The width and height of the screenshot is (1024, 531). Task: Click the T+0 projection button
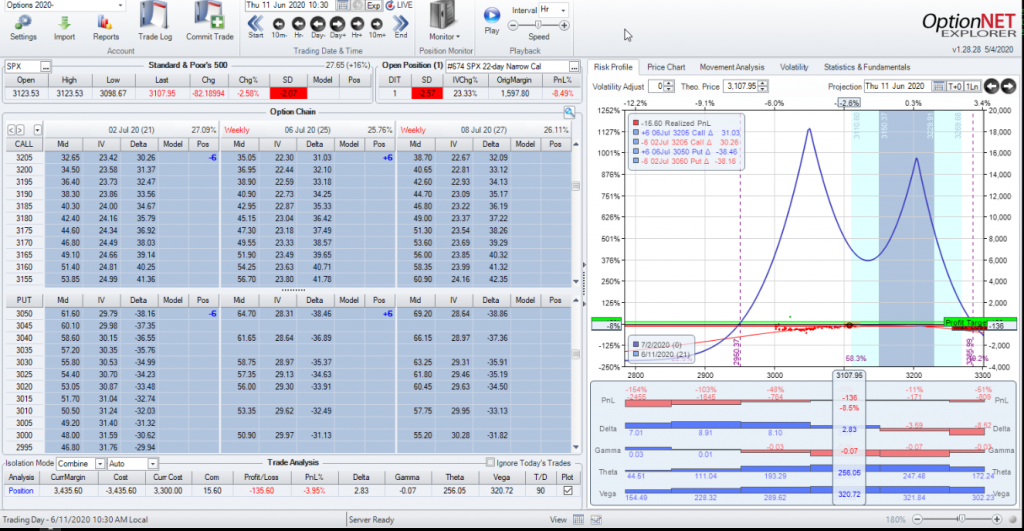[955, 86]
